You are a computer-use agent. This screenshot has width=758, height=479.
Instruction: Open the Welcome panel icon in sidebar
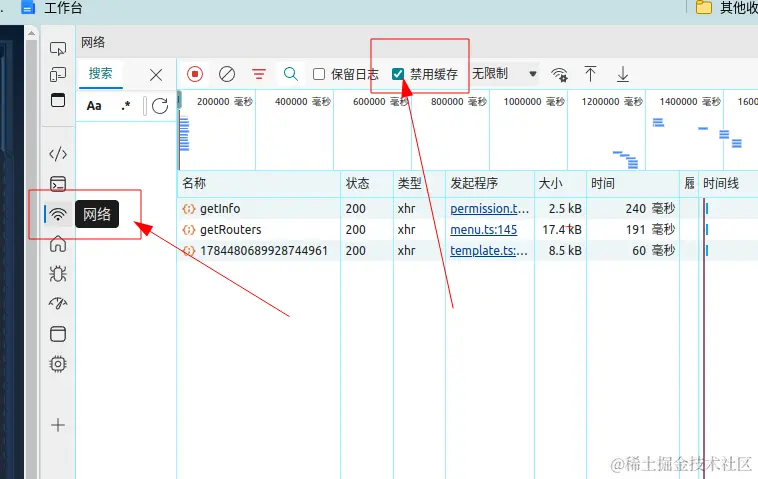coord(58,100)
